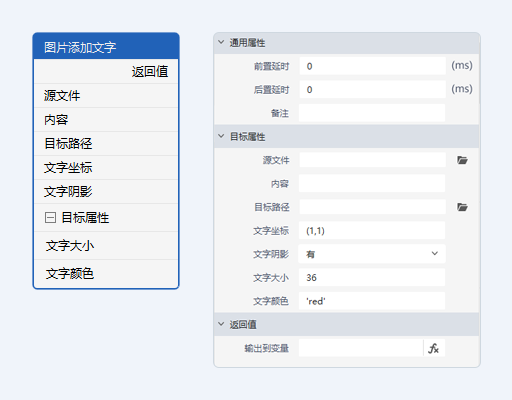The image size is (512, 400).
Task: Click the 文字坐标 row in node
Action: [106, 168]
